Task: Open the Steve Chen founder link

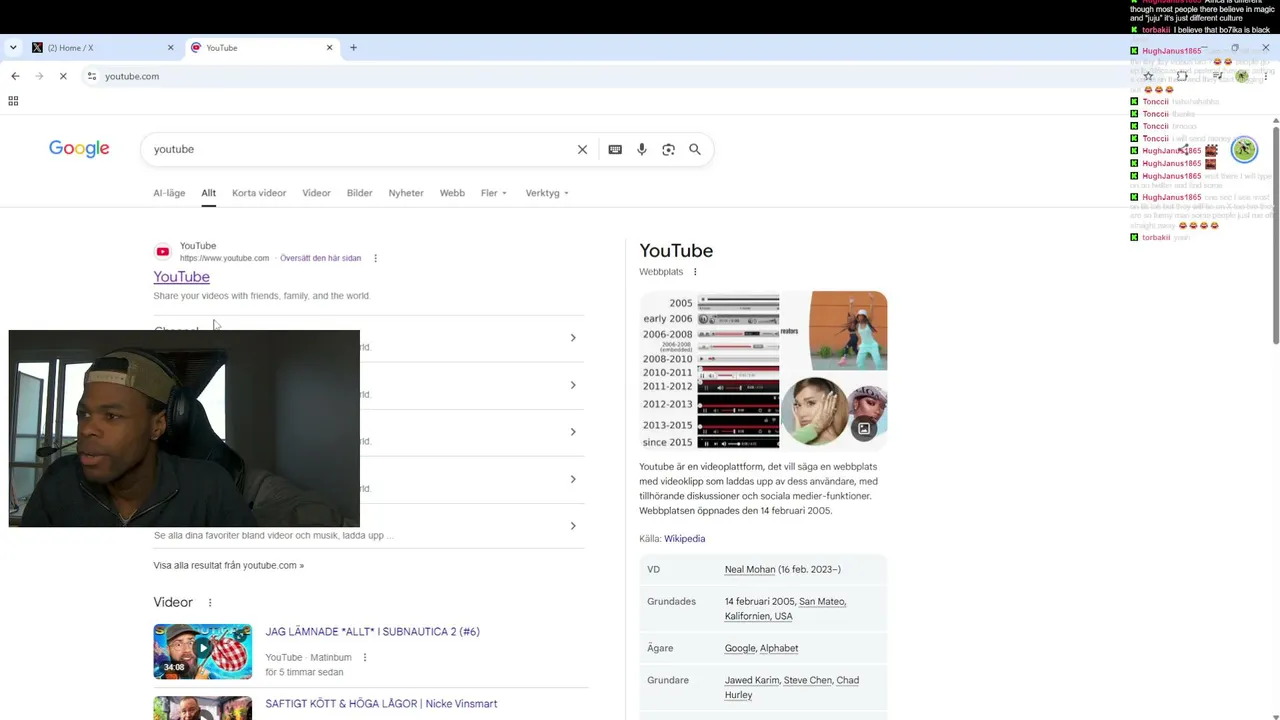Action: (807, 681)
